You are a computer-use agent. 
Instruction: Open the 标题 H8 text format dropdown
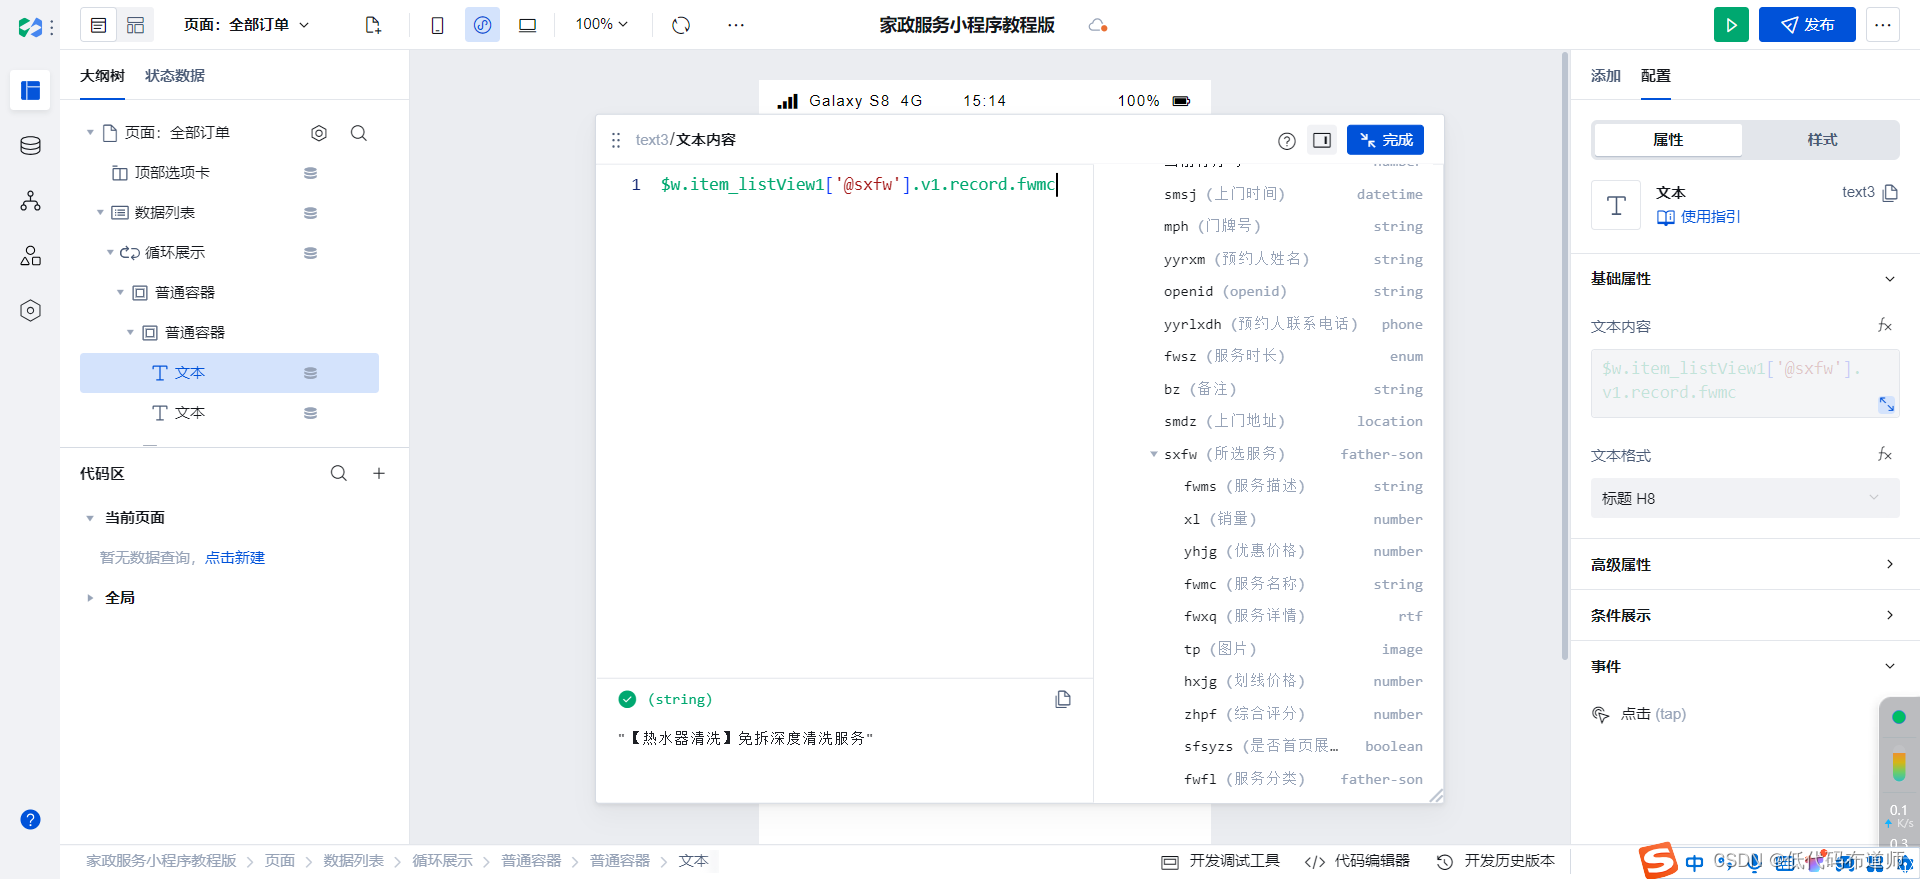click(1745, 498)
